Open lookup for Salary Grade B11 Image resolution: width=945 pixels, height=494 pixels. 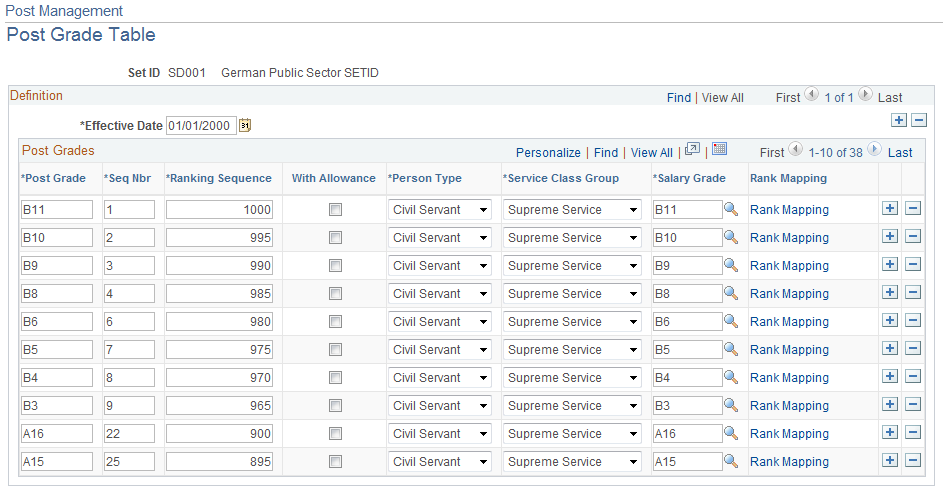[731, 210]
